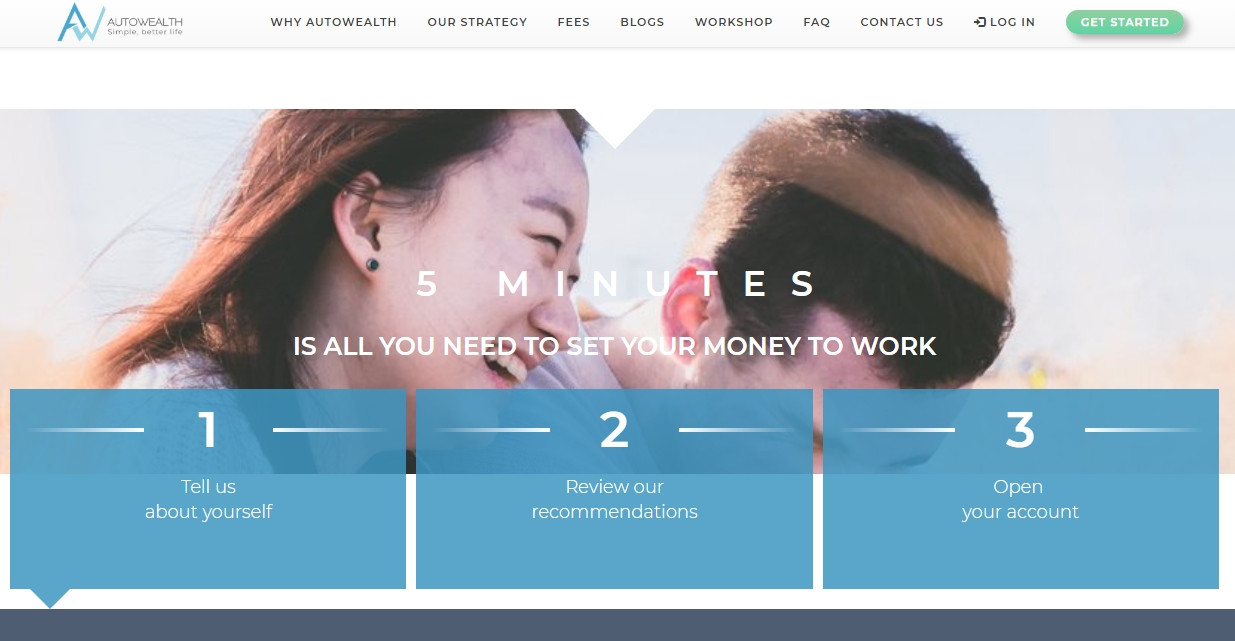Open the BLOGS navigation link
Image resolution: width=1235 pixels, height=641 pixels.
pyautogui.click(x=642, y=22)
